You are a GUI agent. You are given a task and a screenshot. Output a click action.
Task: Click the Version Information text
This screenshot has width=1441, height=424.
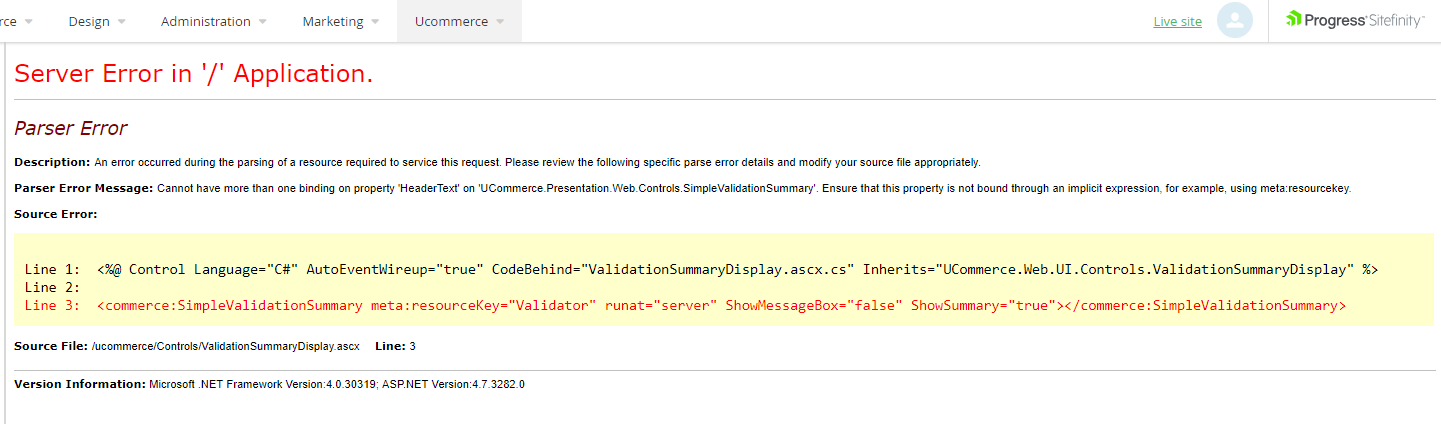point(269,384)
